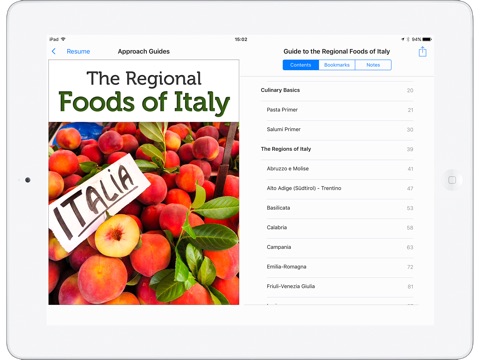This screenshot has height=360, width=480.
Task: Tap the book cover image
Action: point(144,182)
